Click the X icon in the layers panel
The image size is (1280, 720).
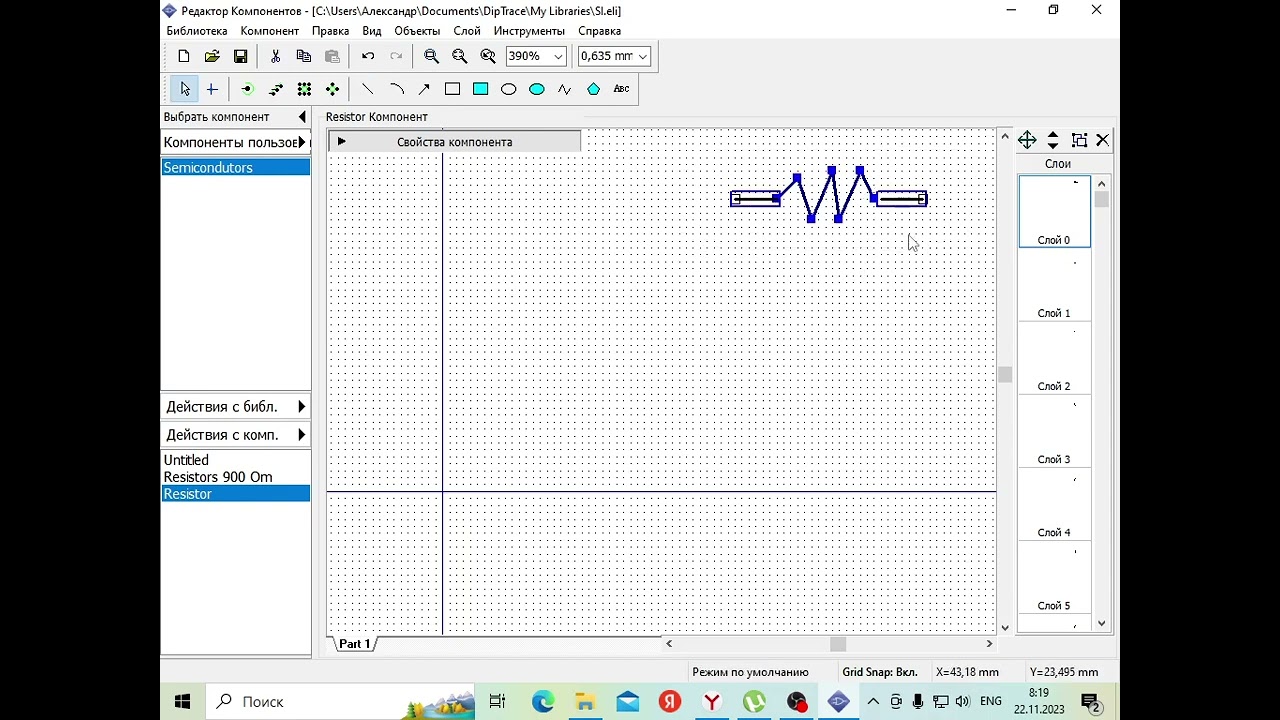tap(1102, 140)
